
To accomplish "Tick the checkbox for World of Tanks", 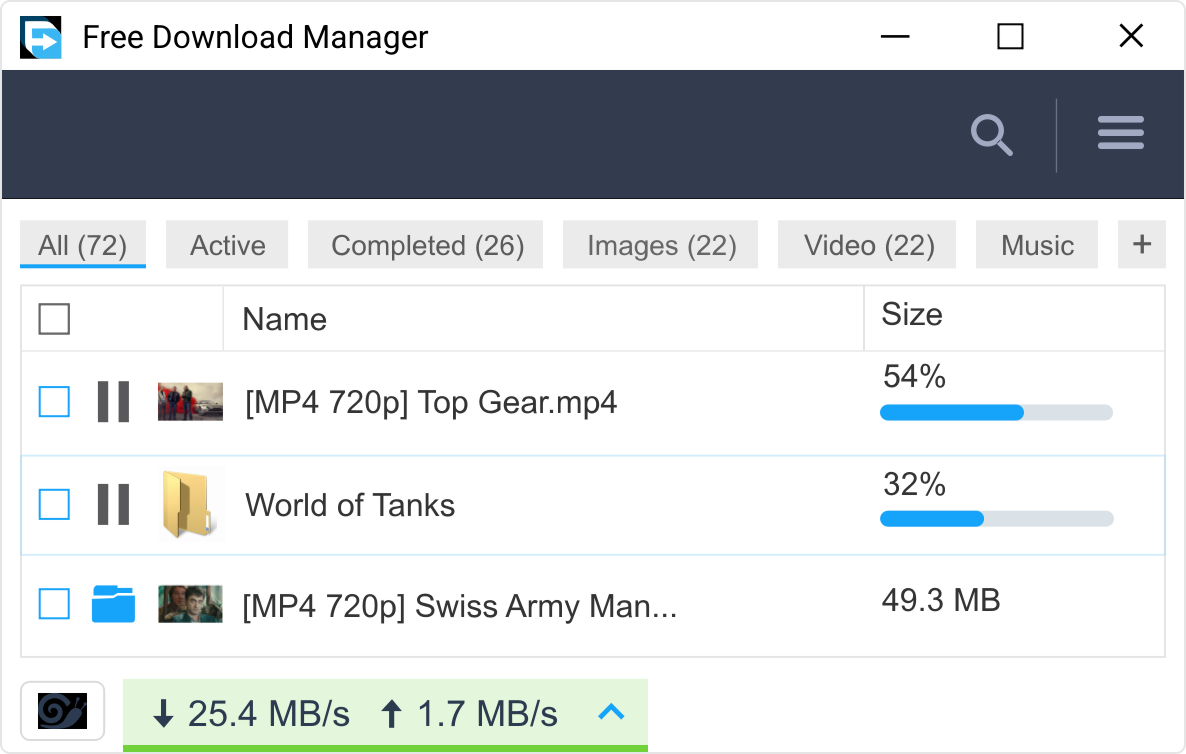I will pos(54,504).
